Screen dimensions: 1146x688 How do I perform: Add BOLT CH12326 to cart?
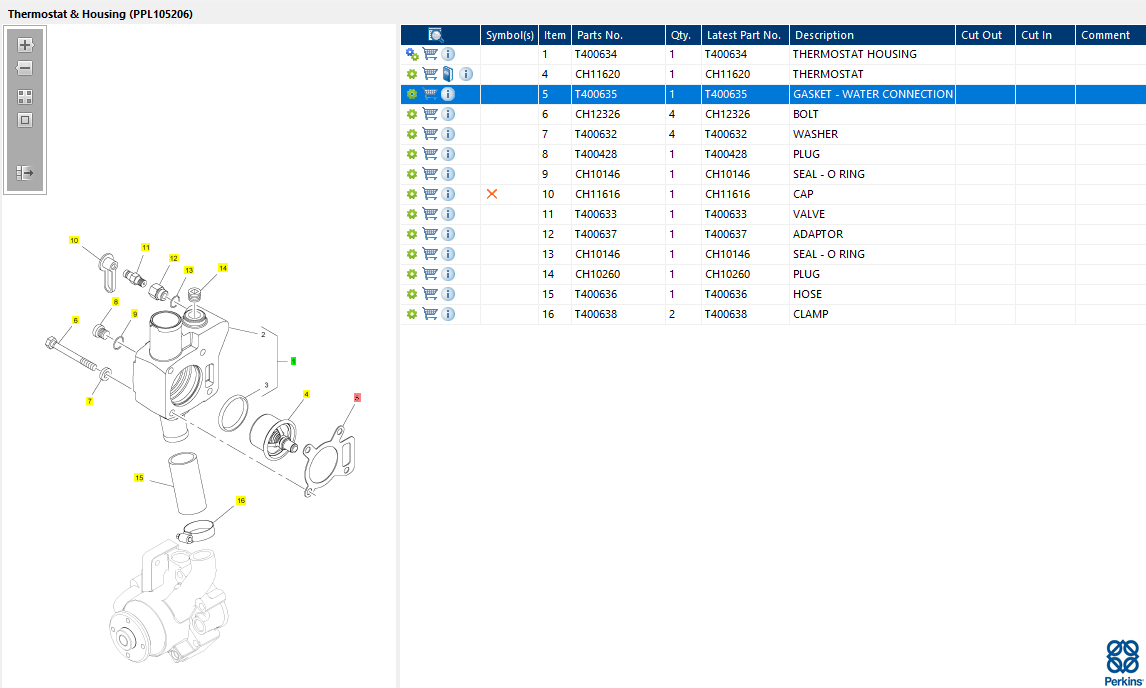pos(430,114)
